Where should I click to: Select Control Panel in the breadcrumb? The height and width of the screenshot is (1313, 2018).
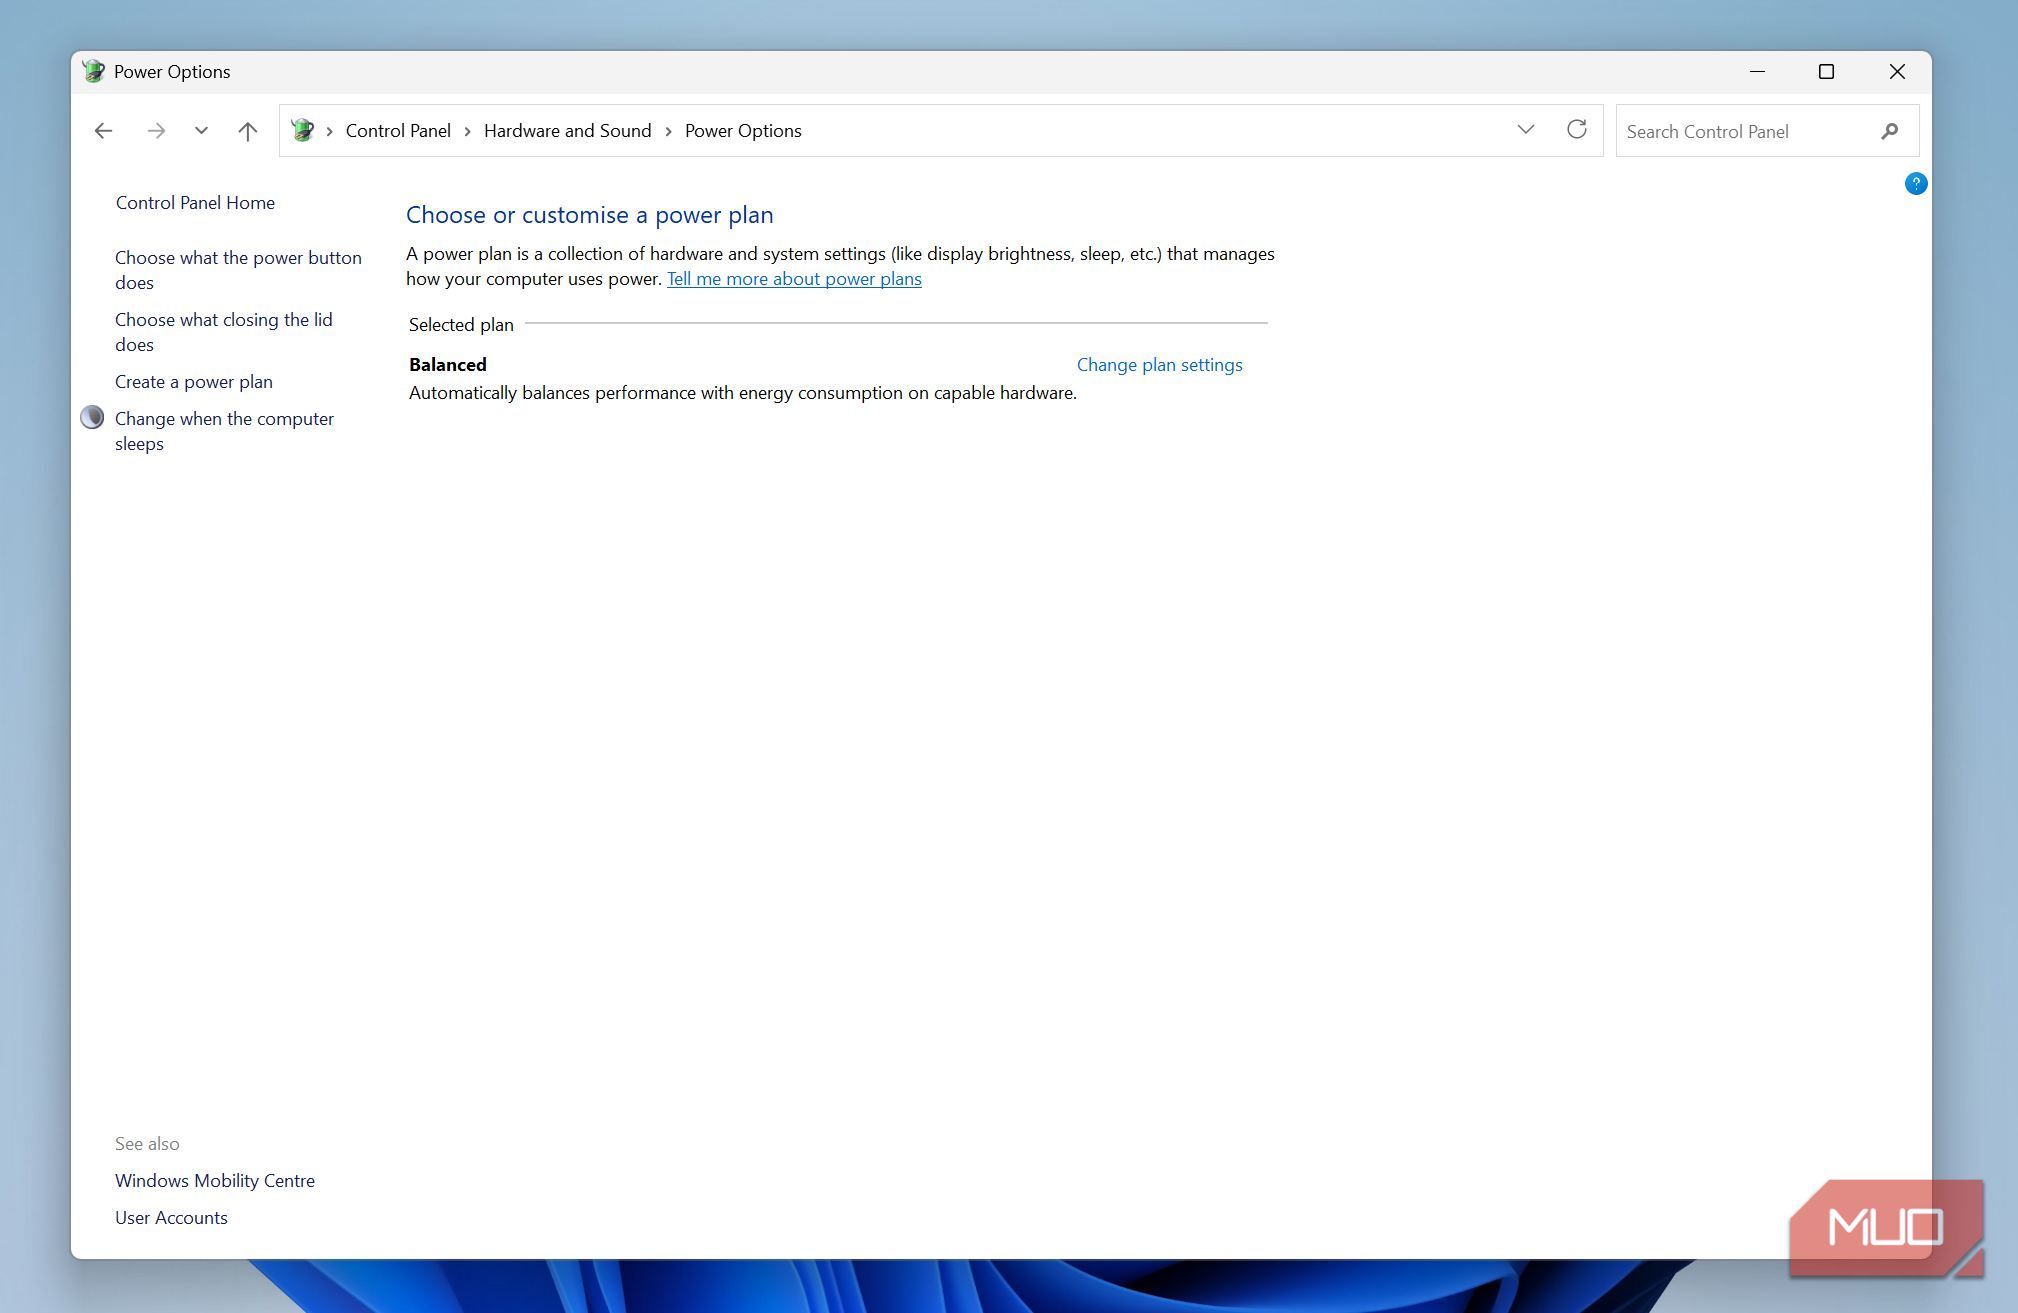398,131
